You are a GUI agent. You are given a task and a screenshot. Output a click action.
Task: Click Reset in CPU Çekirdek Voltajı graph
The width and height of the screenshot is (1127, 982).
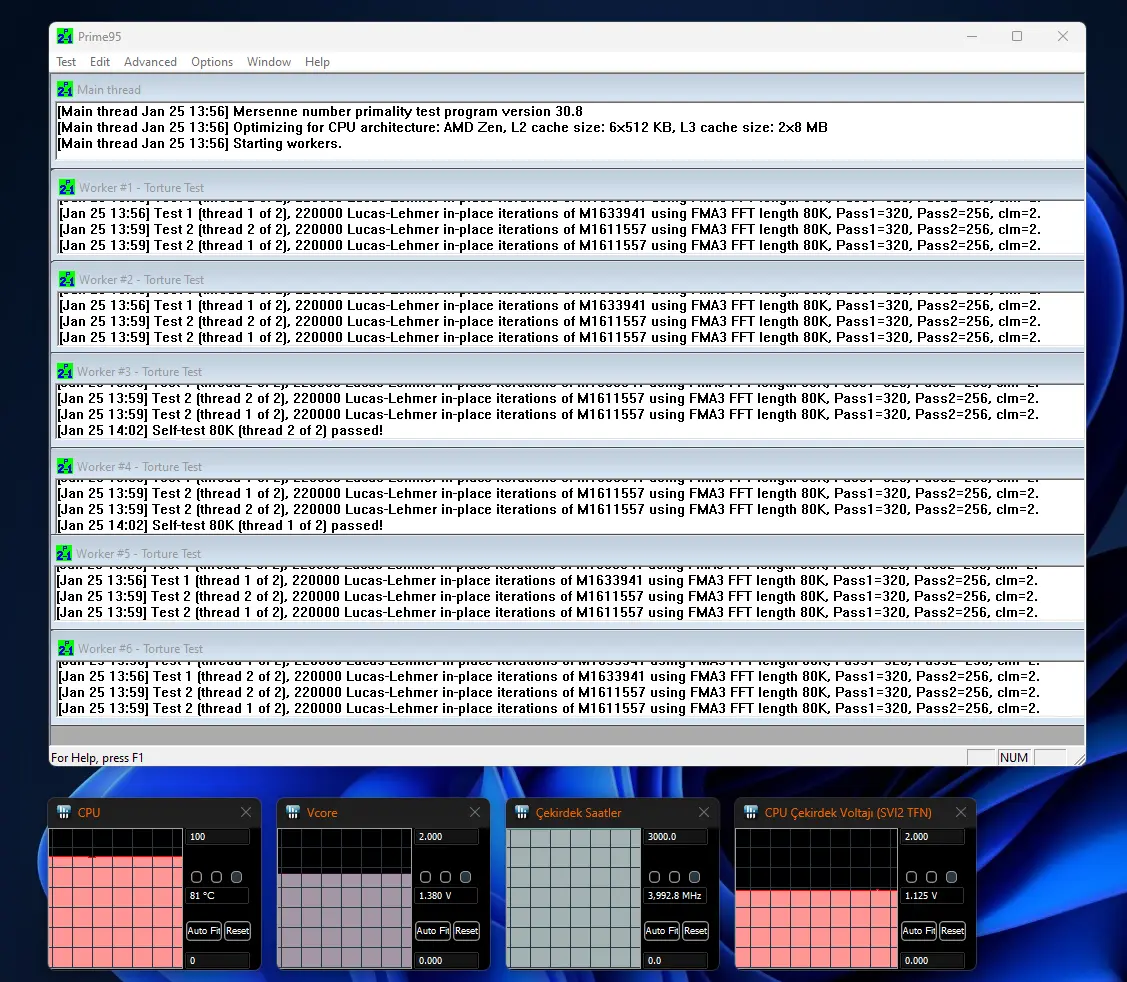coord(952,930)
